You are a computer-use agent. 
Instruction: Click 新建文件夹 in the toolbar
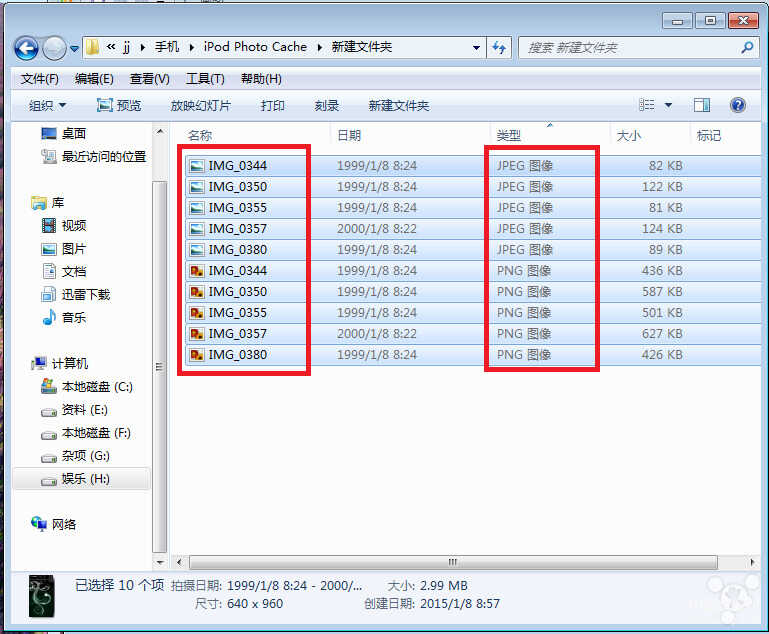pyautogui.click(x=399, y=105)
